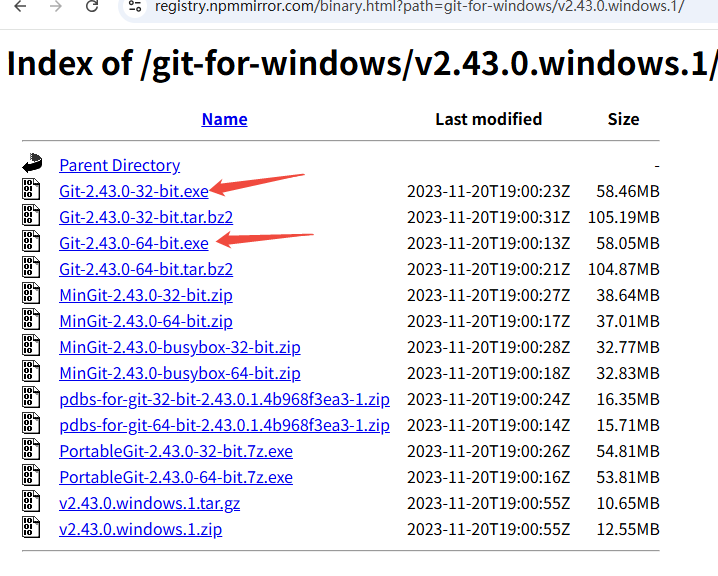Download Git-2.43.0-32-bit.tar.bz2 archive
718x576 pixels.
coord(146,217)
